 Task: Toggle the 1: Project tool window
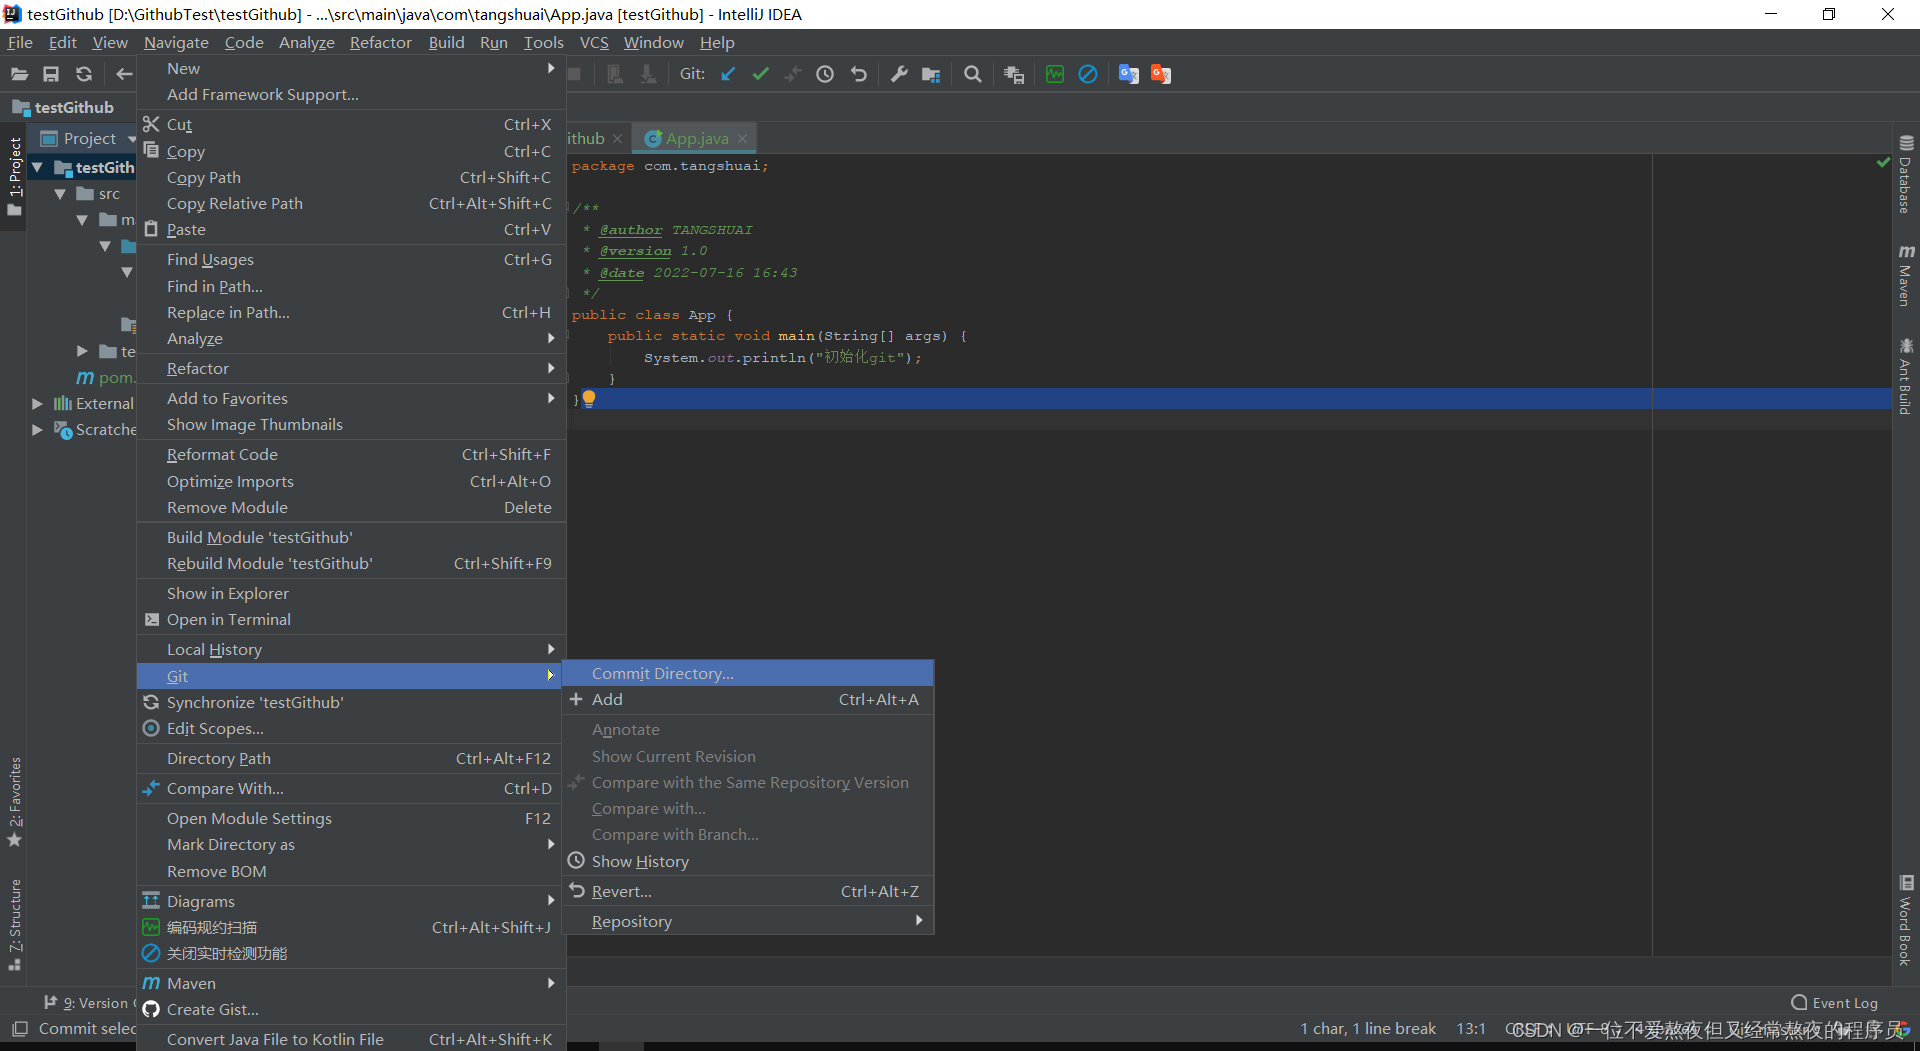coord(15,176)
